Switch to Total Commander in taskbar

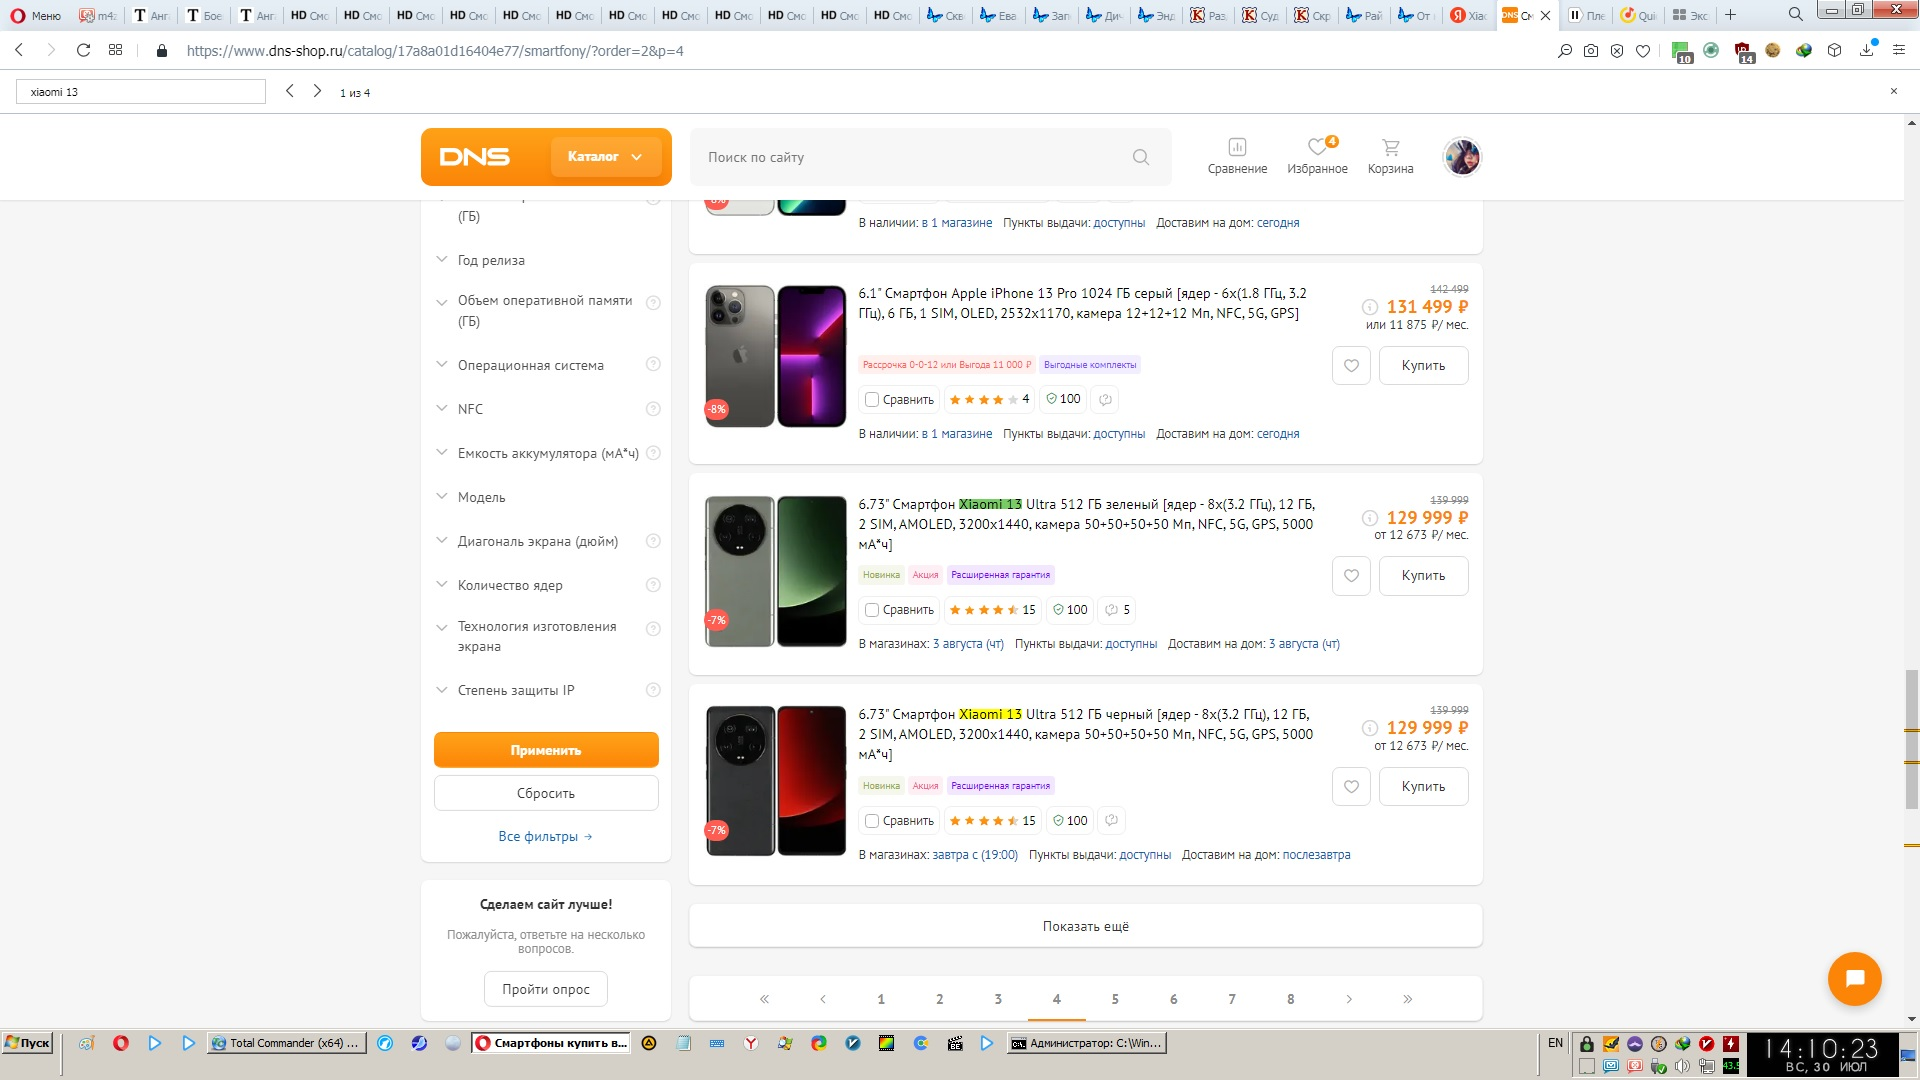click(x=286, y=1043)
